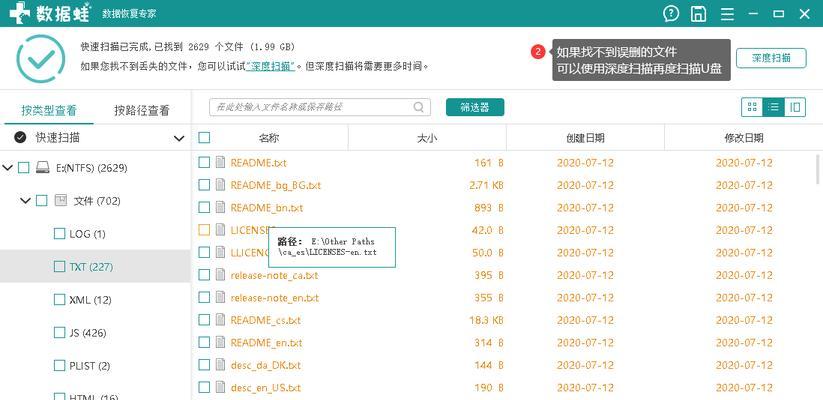Check the JS (426) checkbox
The width and height of the screenshot is (823, 400).
[59, 333]
